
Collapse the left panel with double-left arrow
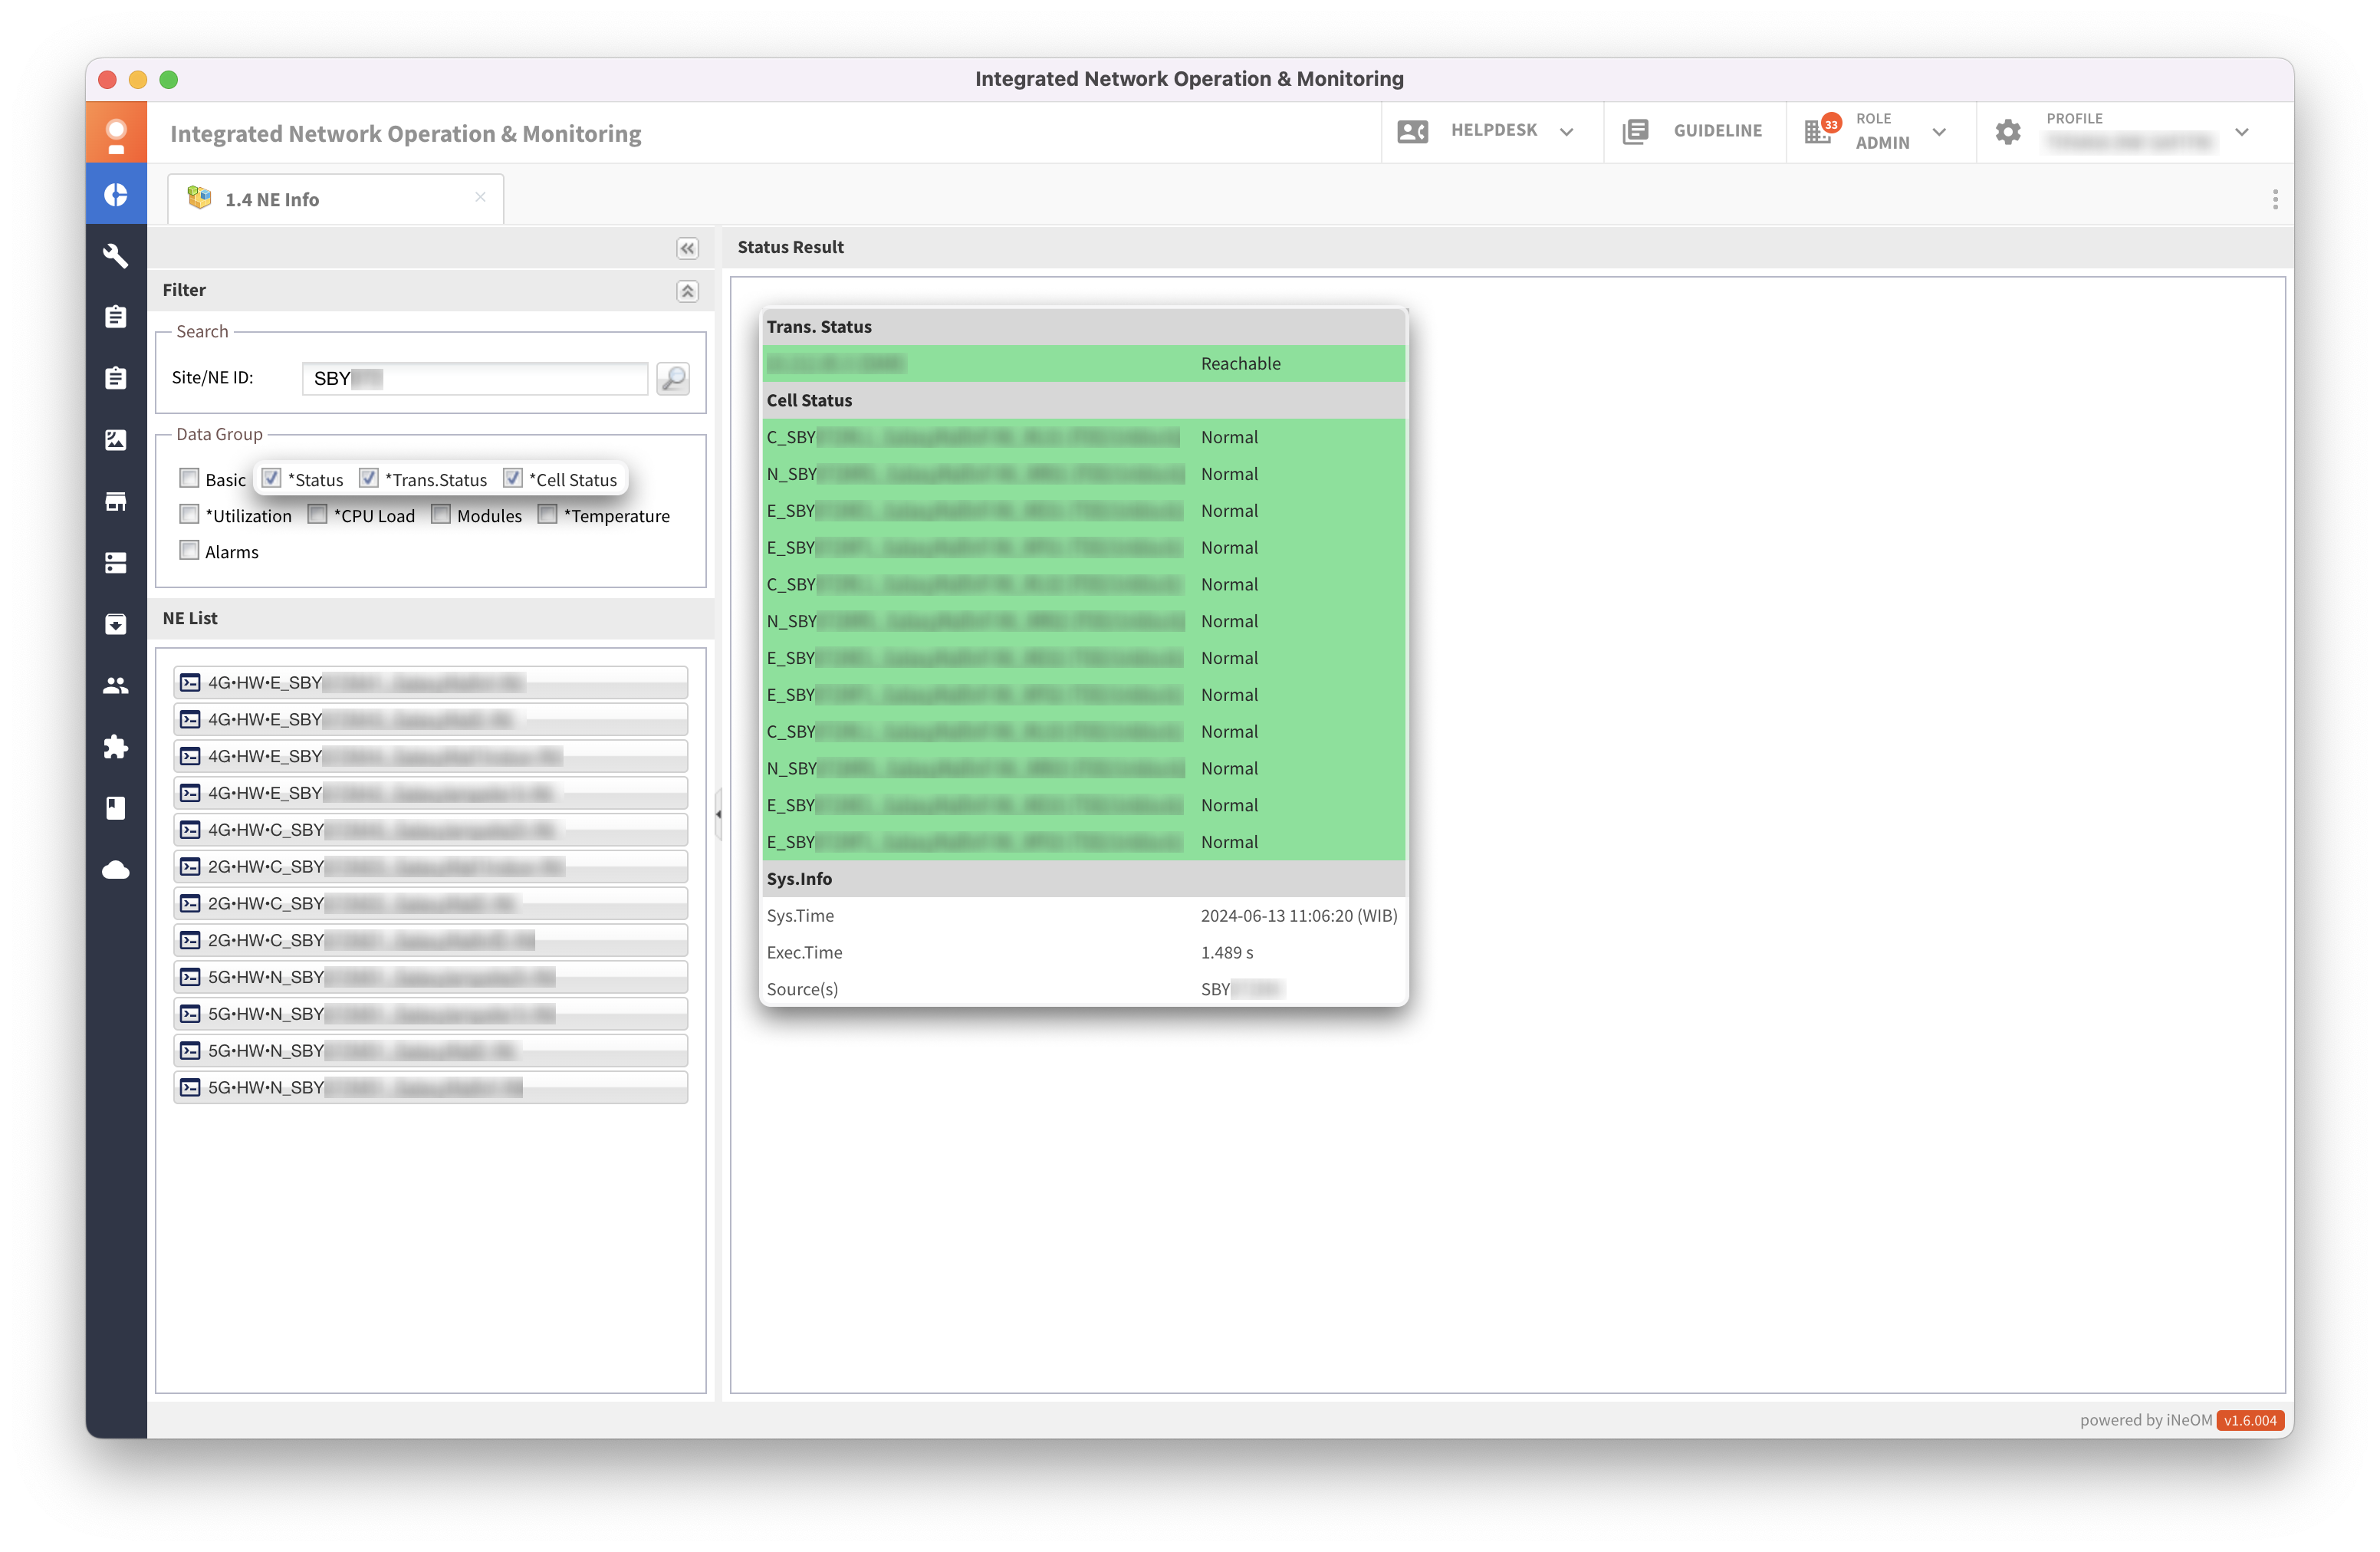tap(687, 248)
